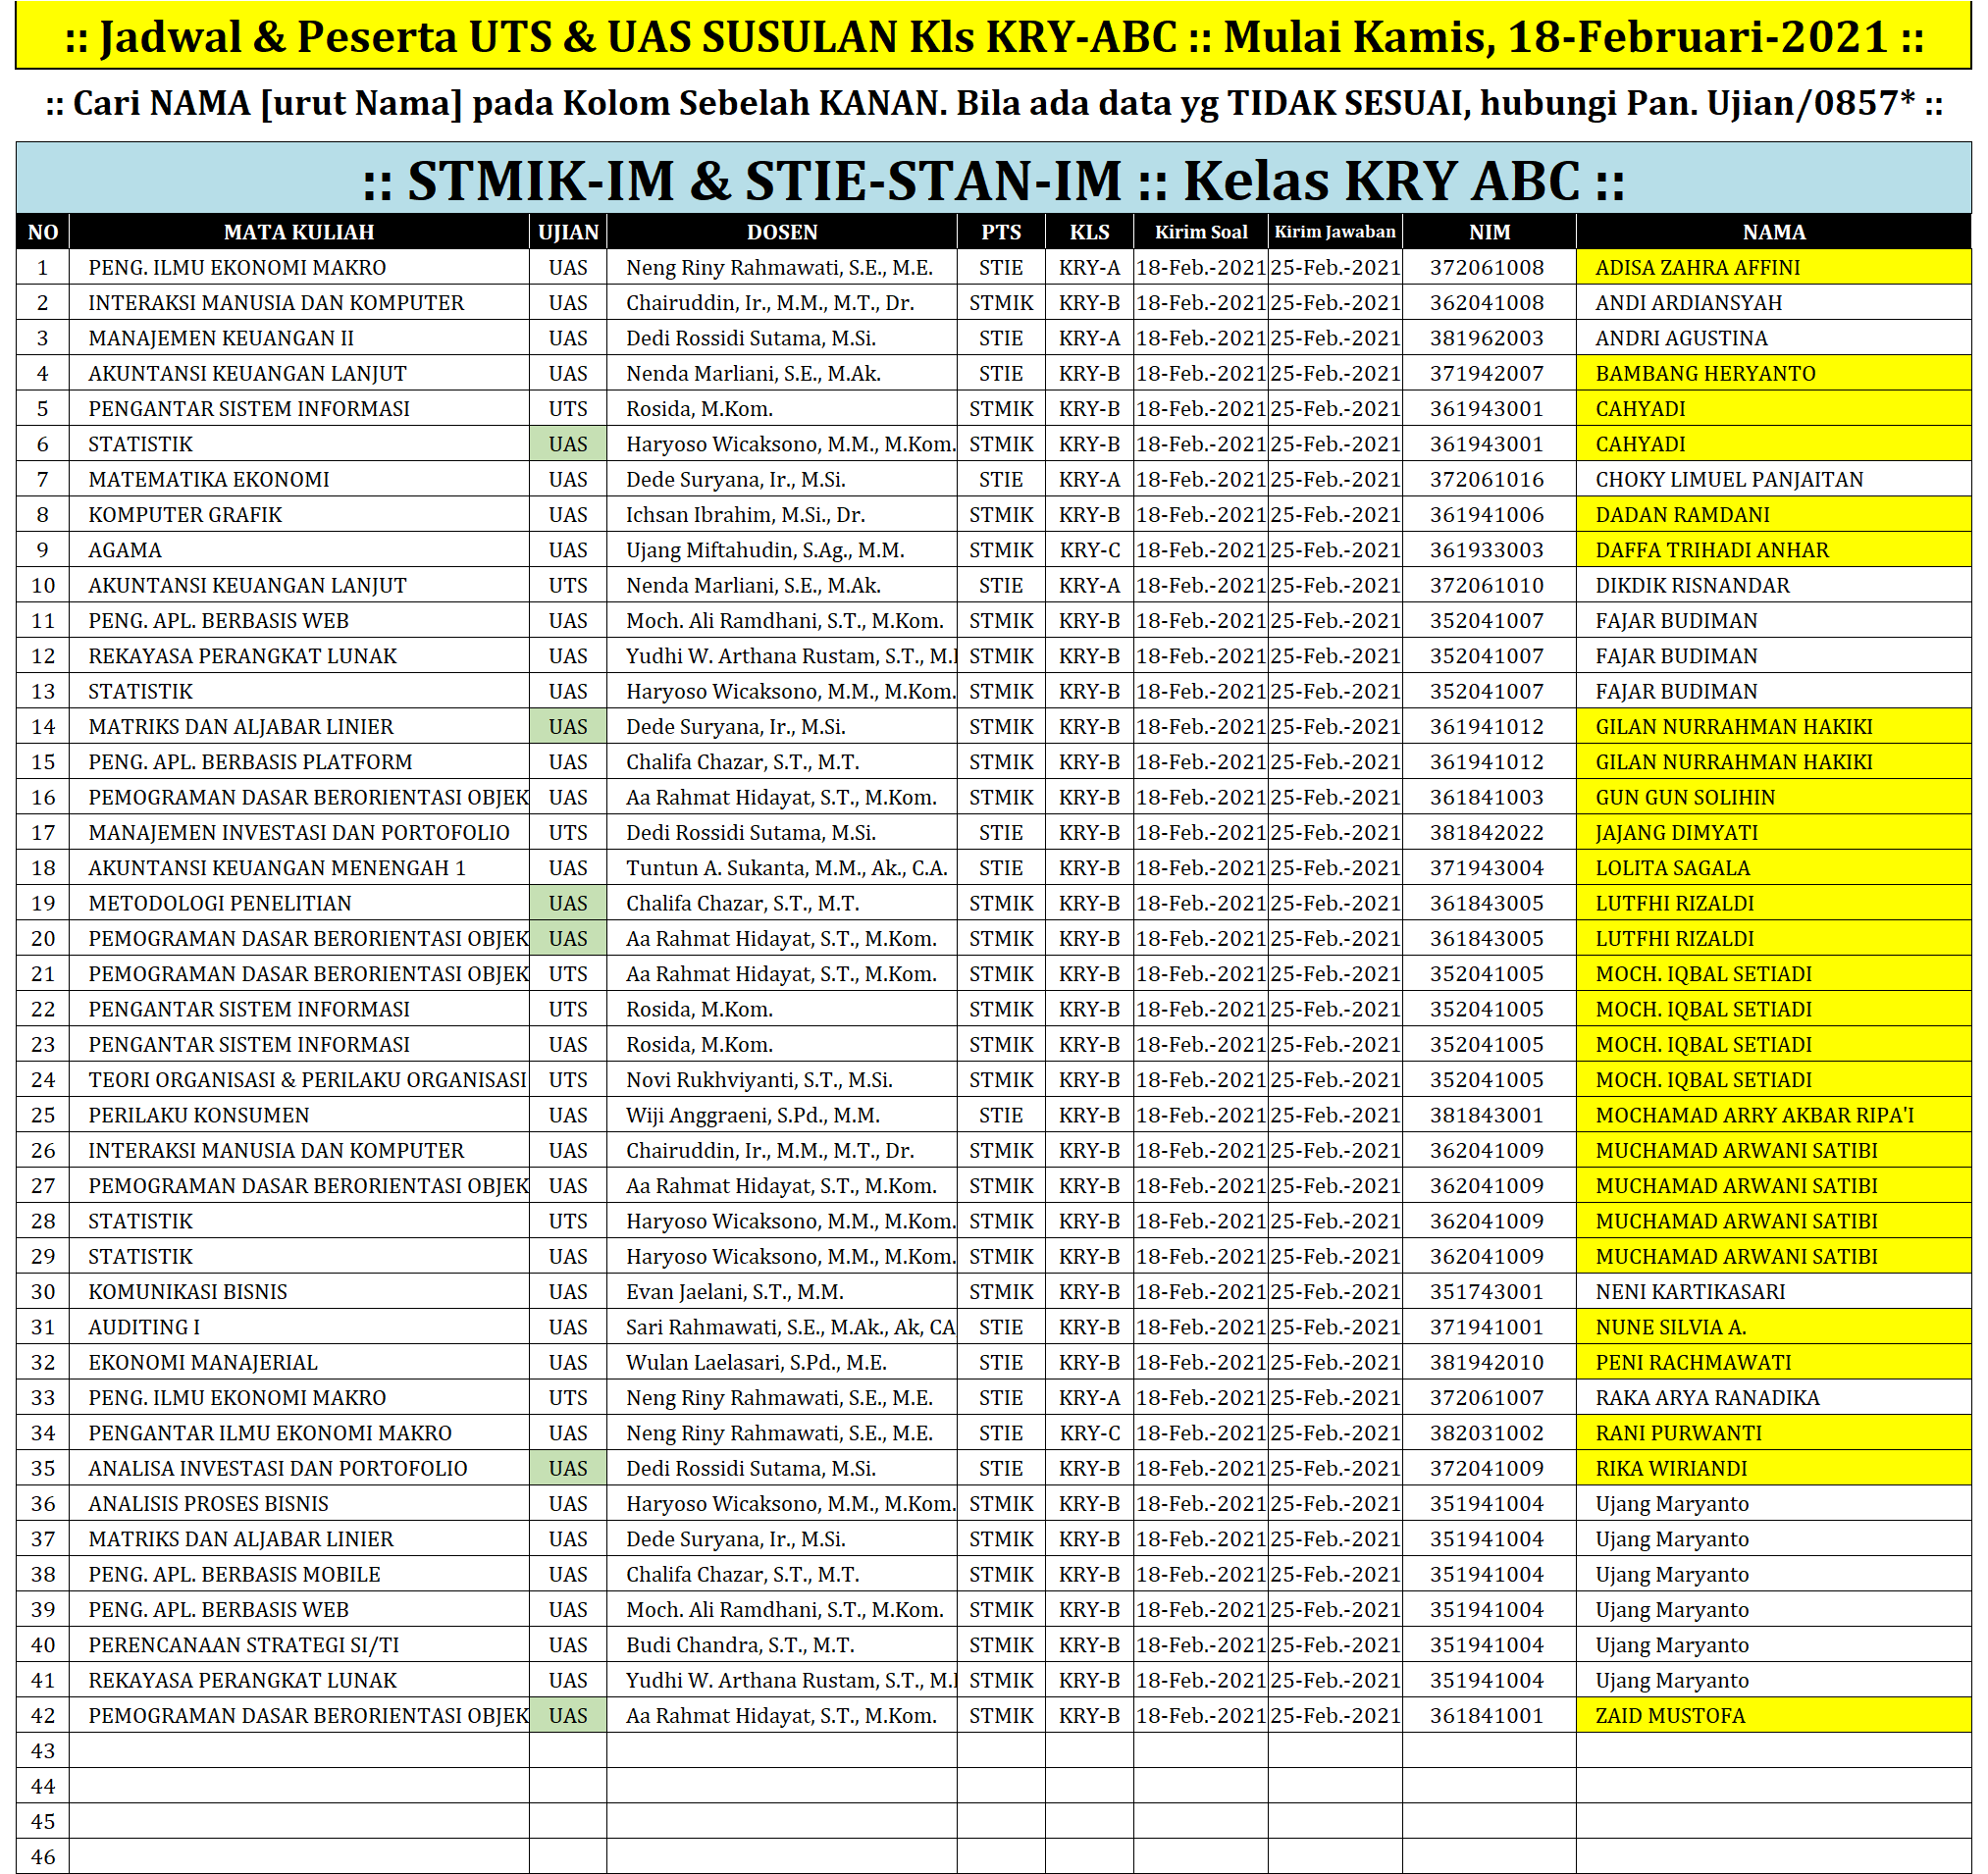Click the course KOMPUTER GRAFIK
This screenshot has height=1874, width=1988.
185,515
